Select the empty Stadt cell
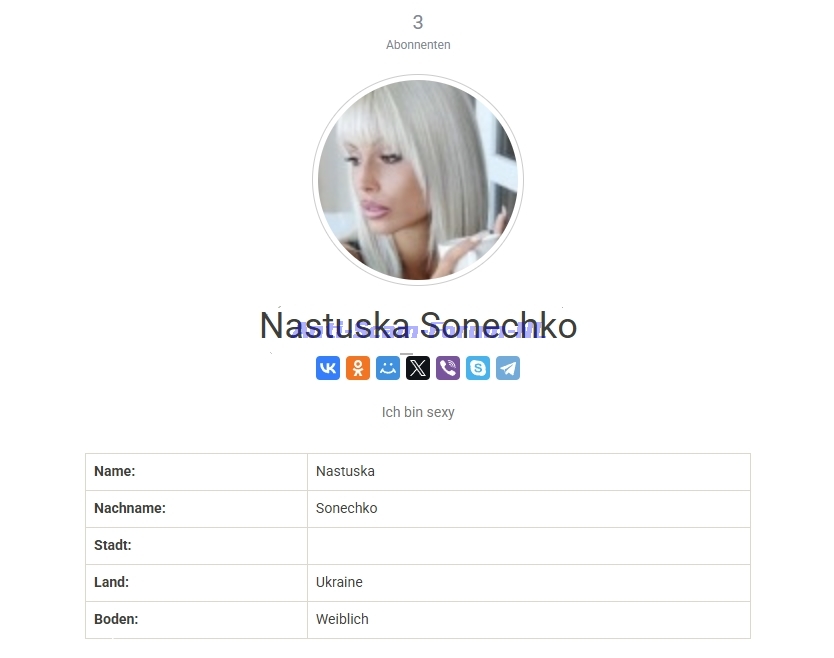Image resolution: width=834 pixels, height=658 pixels. pos(529,546)
